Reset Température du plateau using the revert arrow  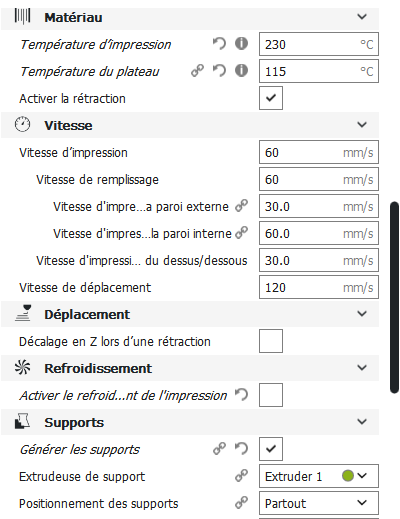click(219, 71)
